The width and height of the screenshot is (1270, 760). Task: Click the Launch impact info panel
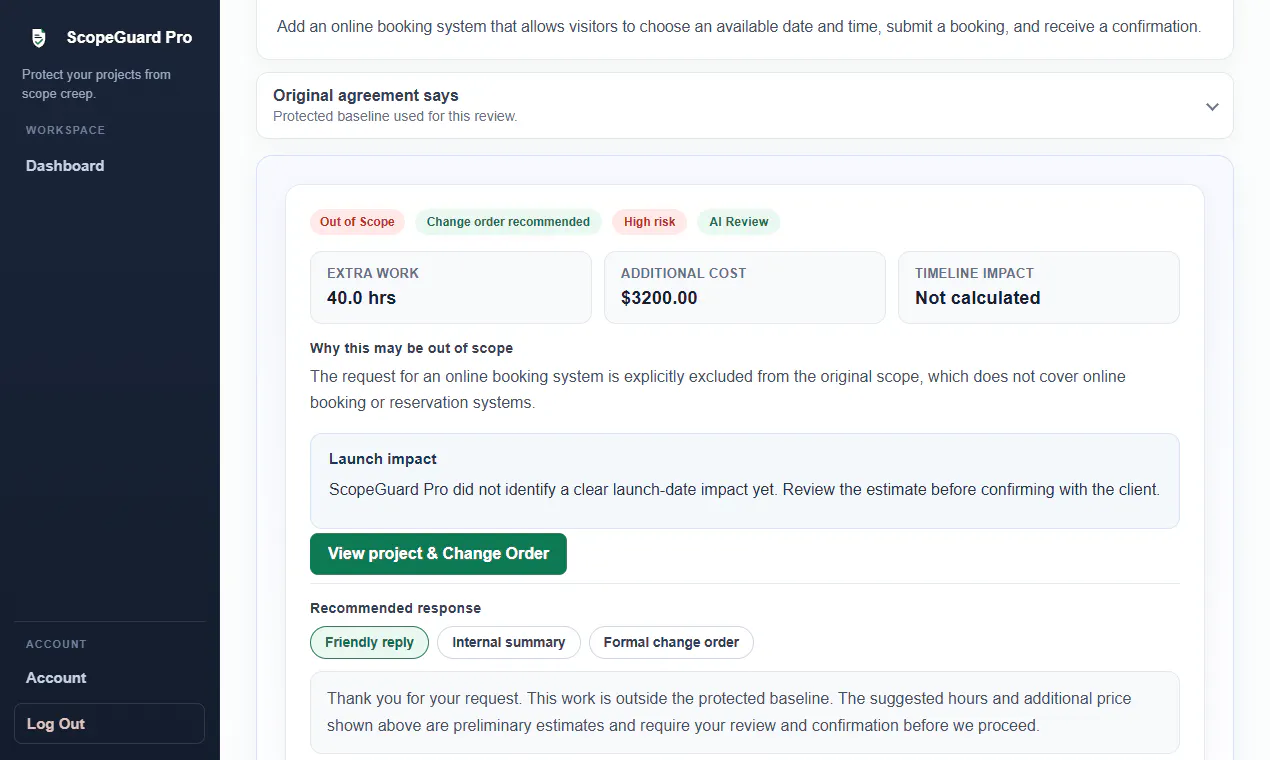click(745, 481)
